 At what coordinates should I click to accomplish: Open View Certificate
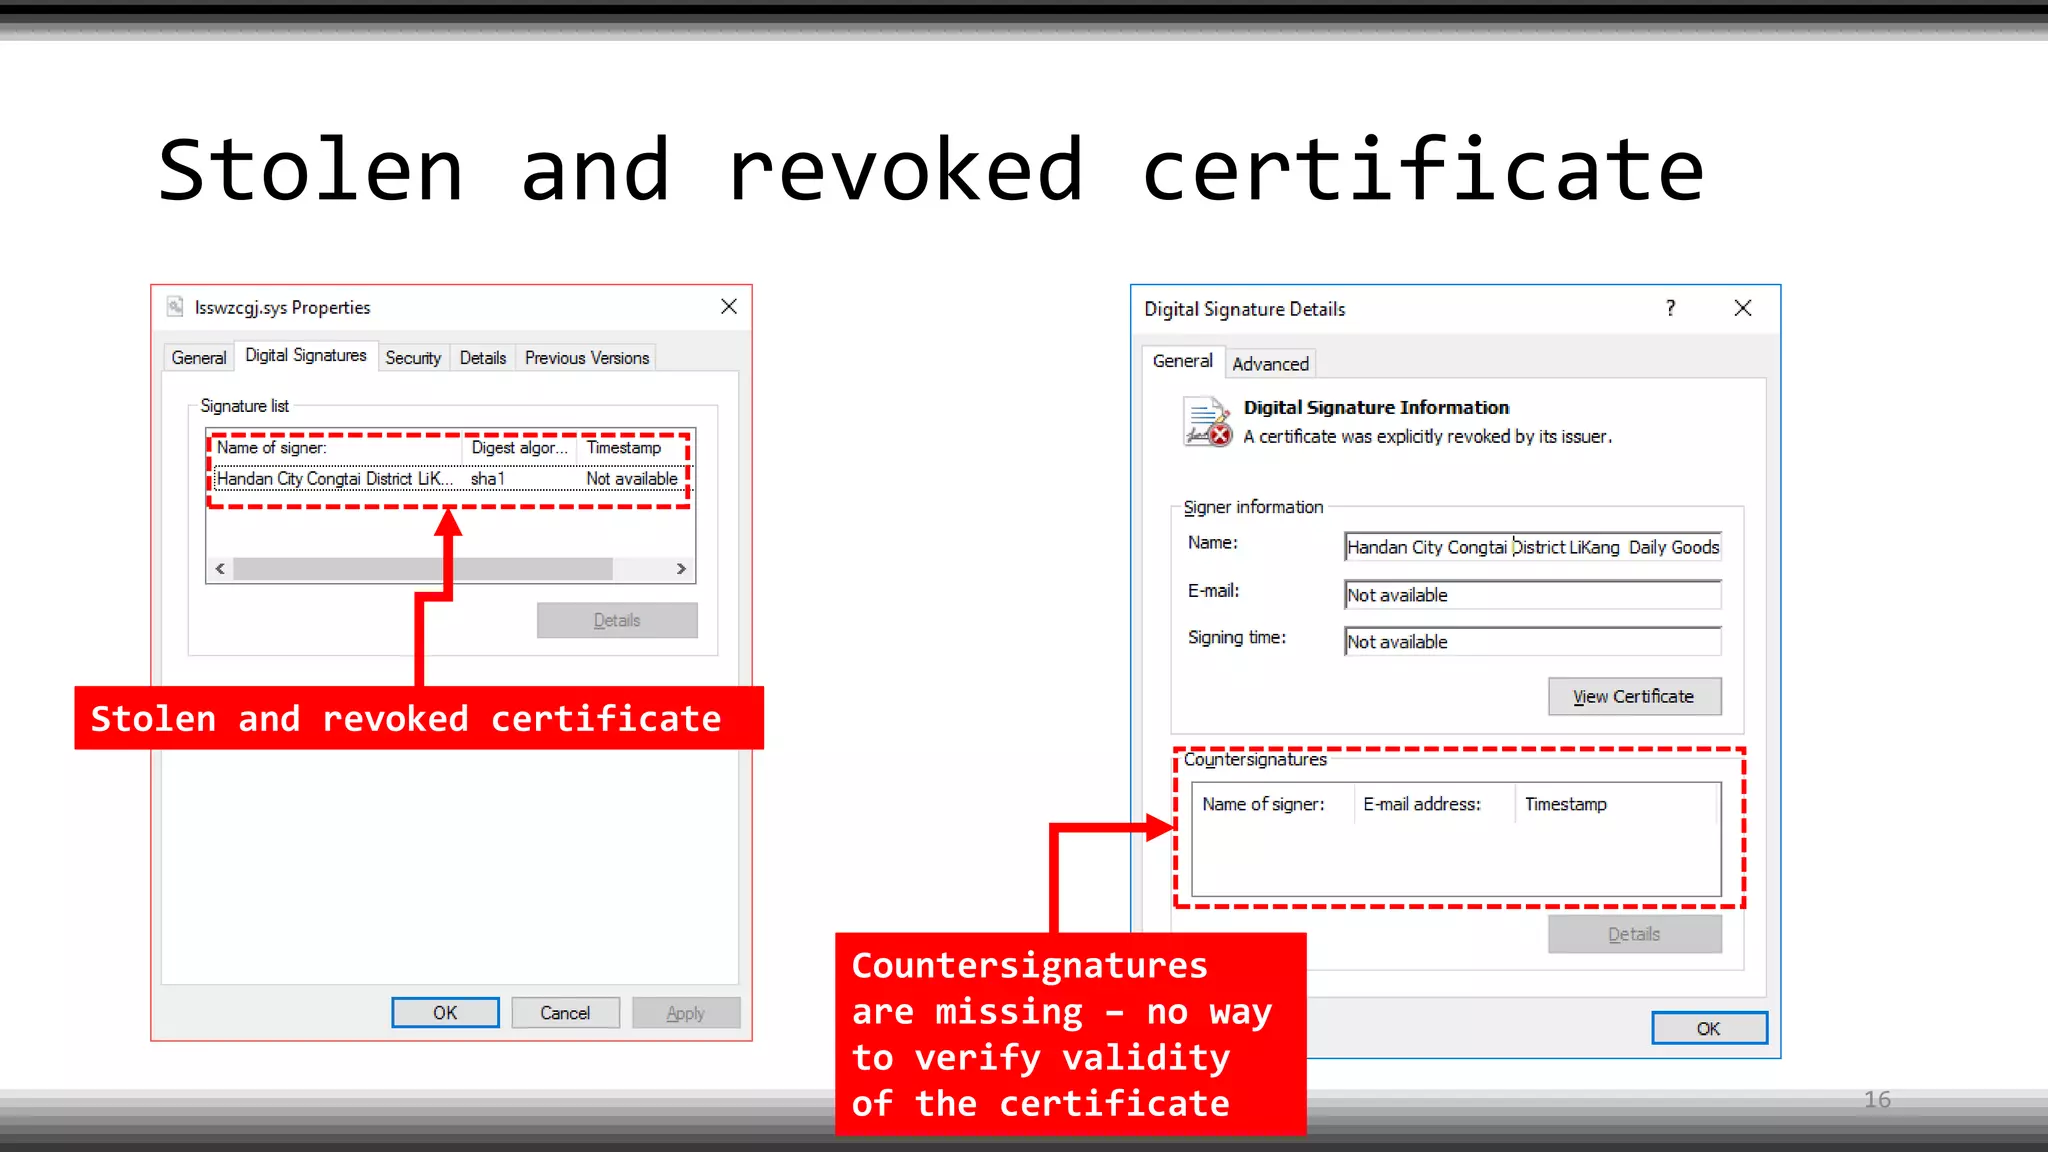[x=1635, y=697]
